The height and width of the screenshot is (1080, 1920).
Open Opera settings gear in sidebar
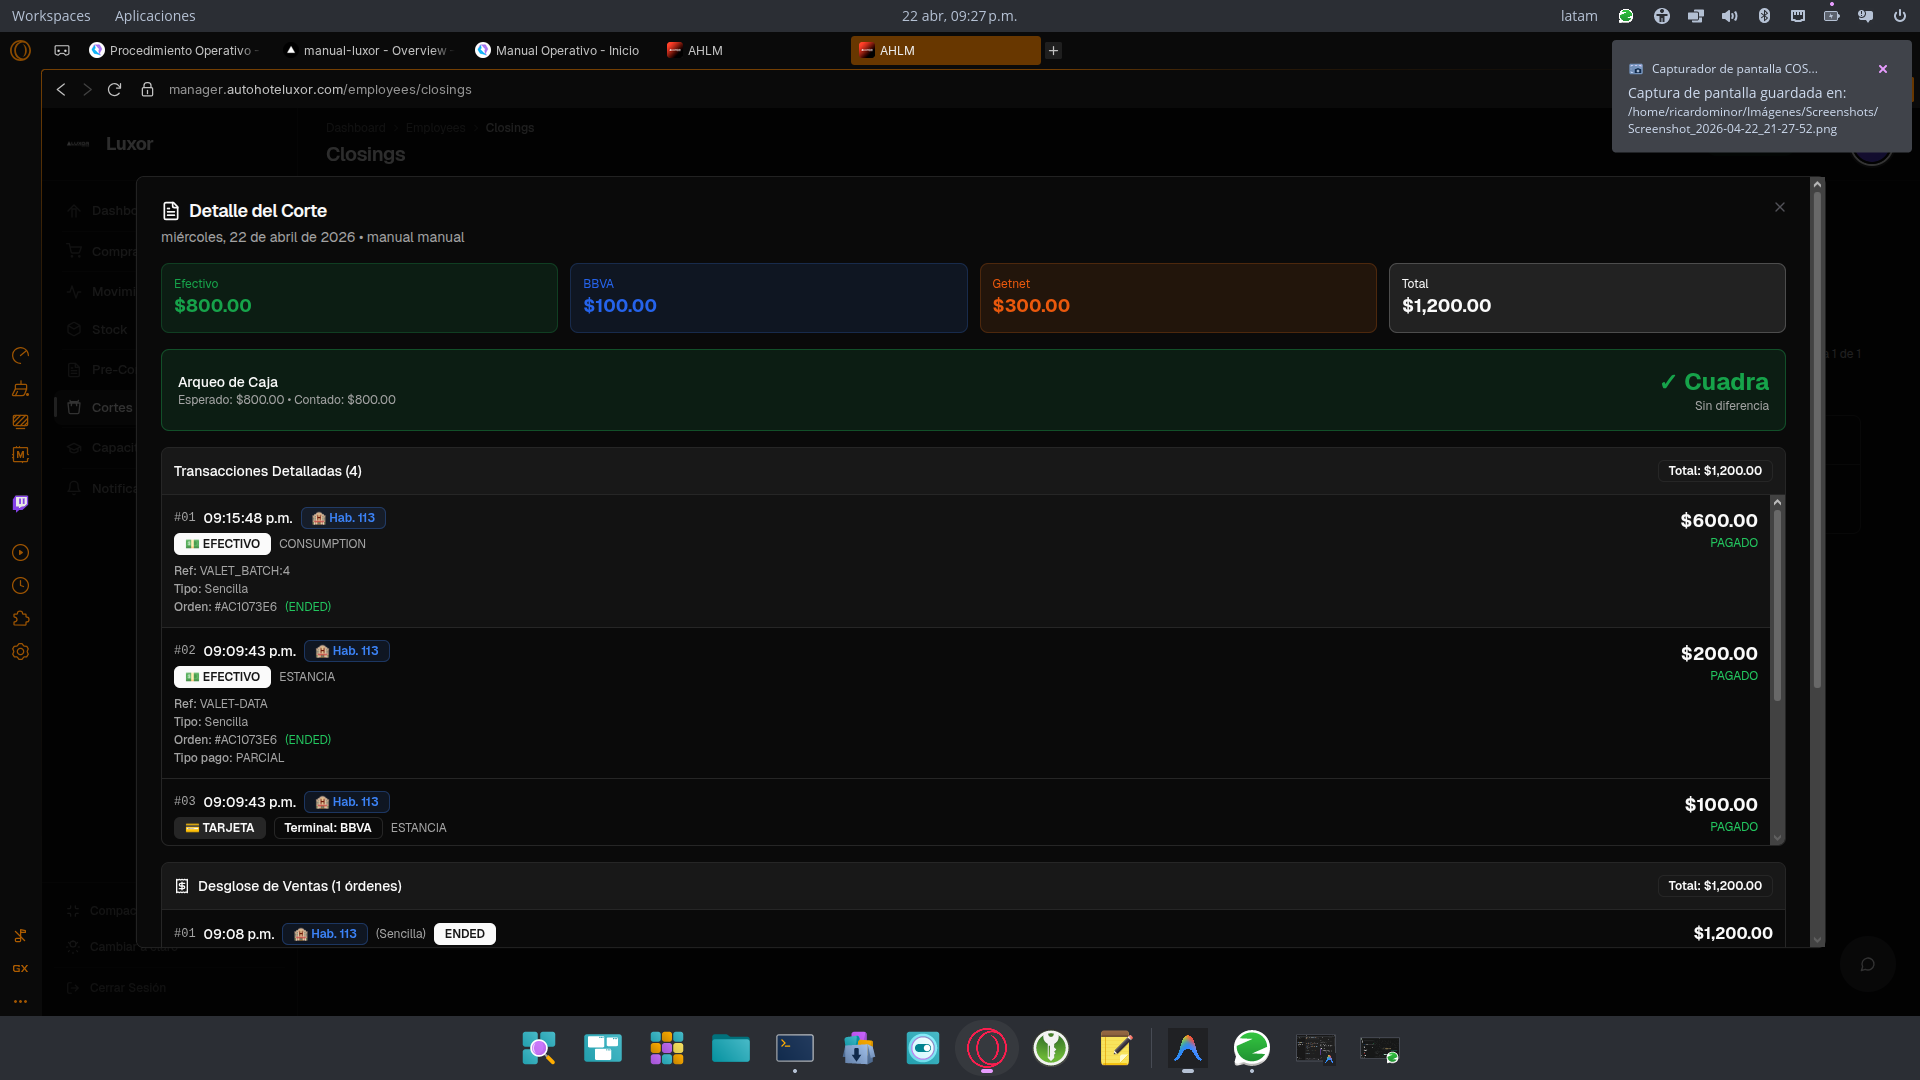pos(20,652)
